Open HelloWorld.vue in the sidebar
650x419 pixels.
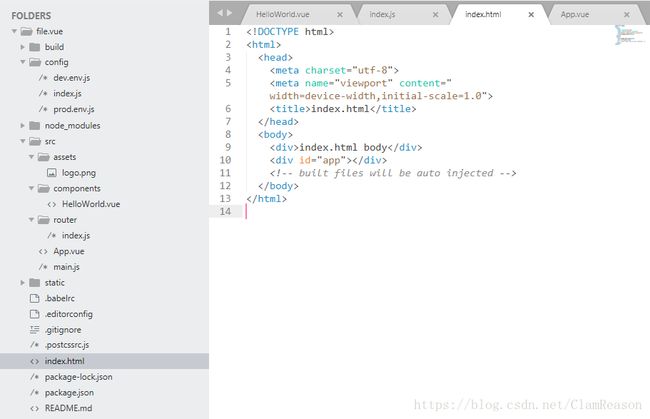(91, 204)
